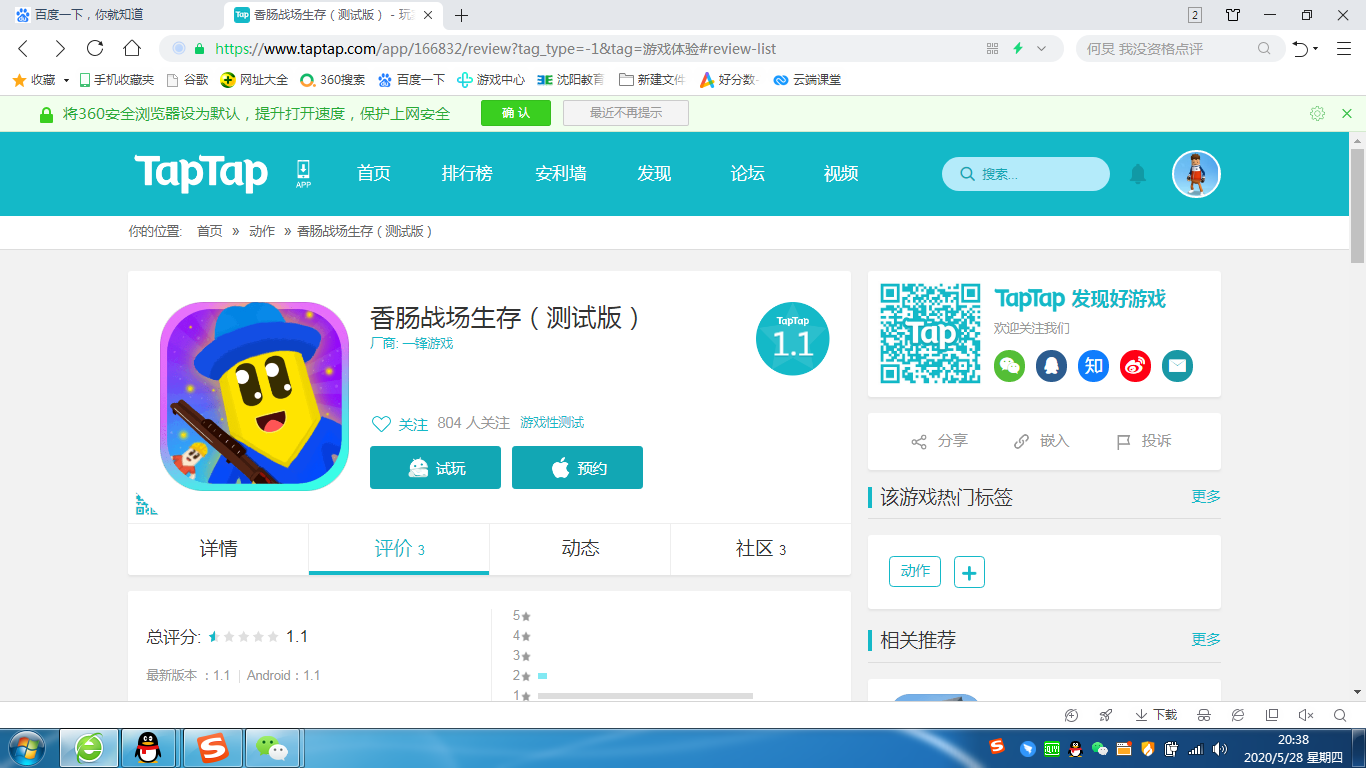Click the Zhihu social icon
Image resolution: width=1366 pixels, height=768 pixels.
pyautogui.click(x=1094, y=366)
